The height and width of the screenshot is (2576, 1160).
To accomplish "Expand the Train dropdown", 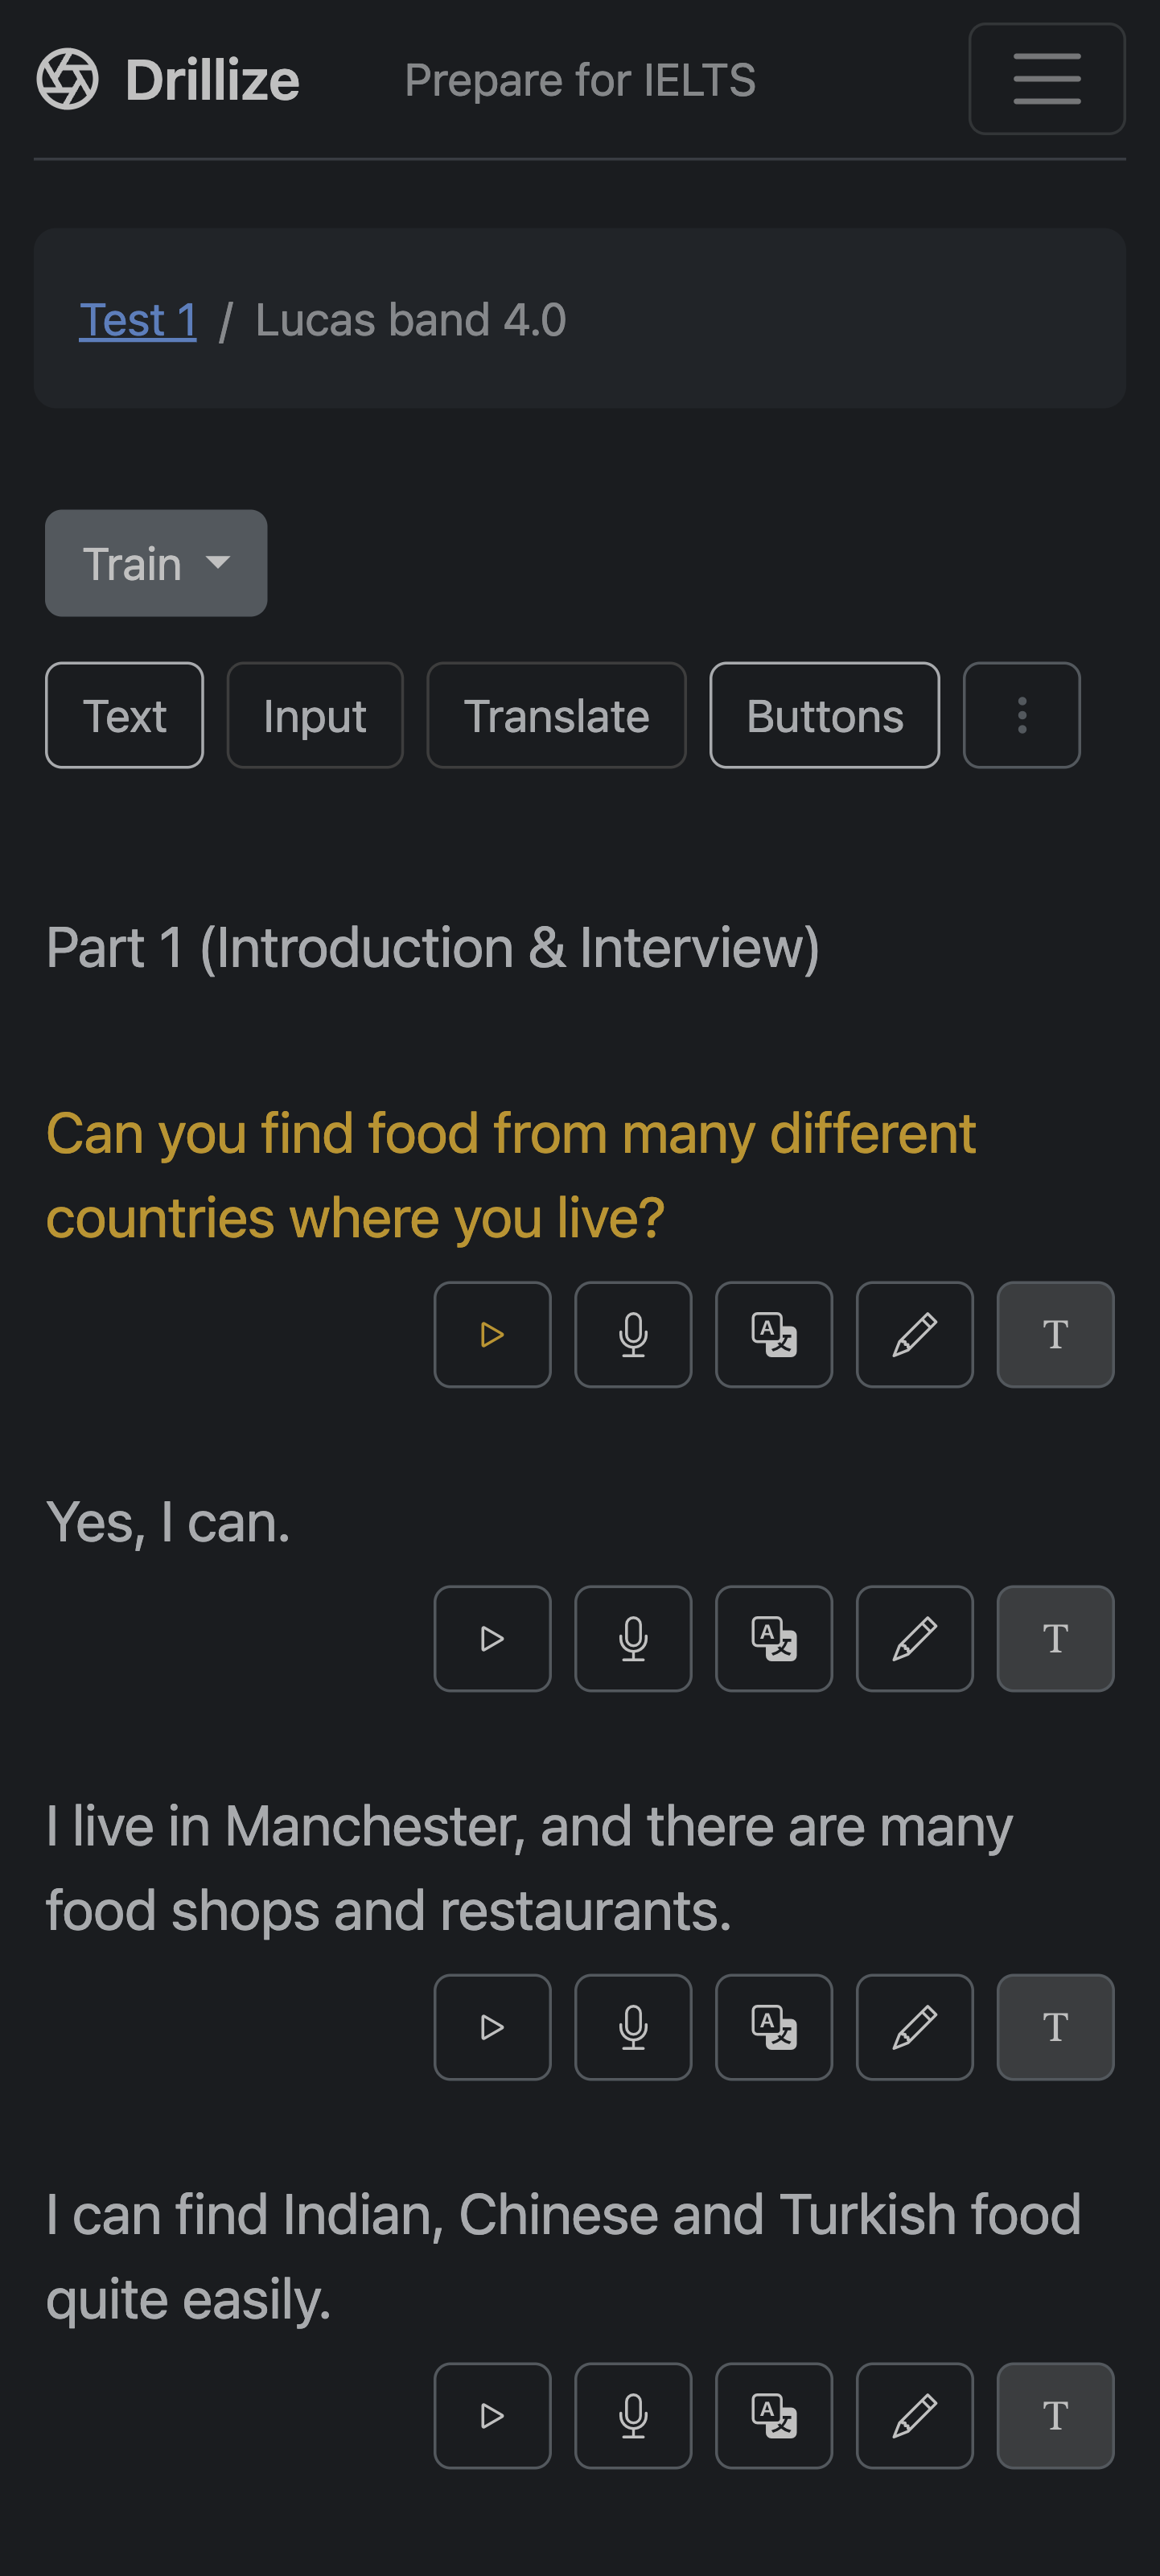I will click(156, 563).
